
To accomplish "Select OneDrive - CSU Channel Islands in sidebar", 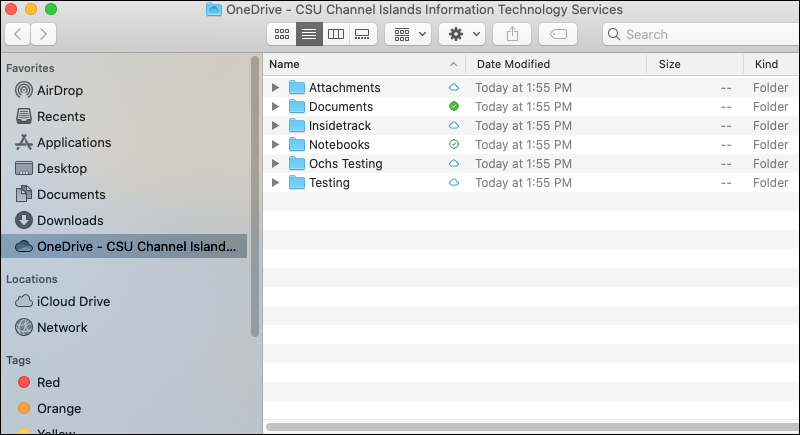I will click(x=124, y=246).
